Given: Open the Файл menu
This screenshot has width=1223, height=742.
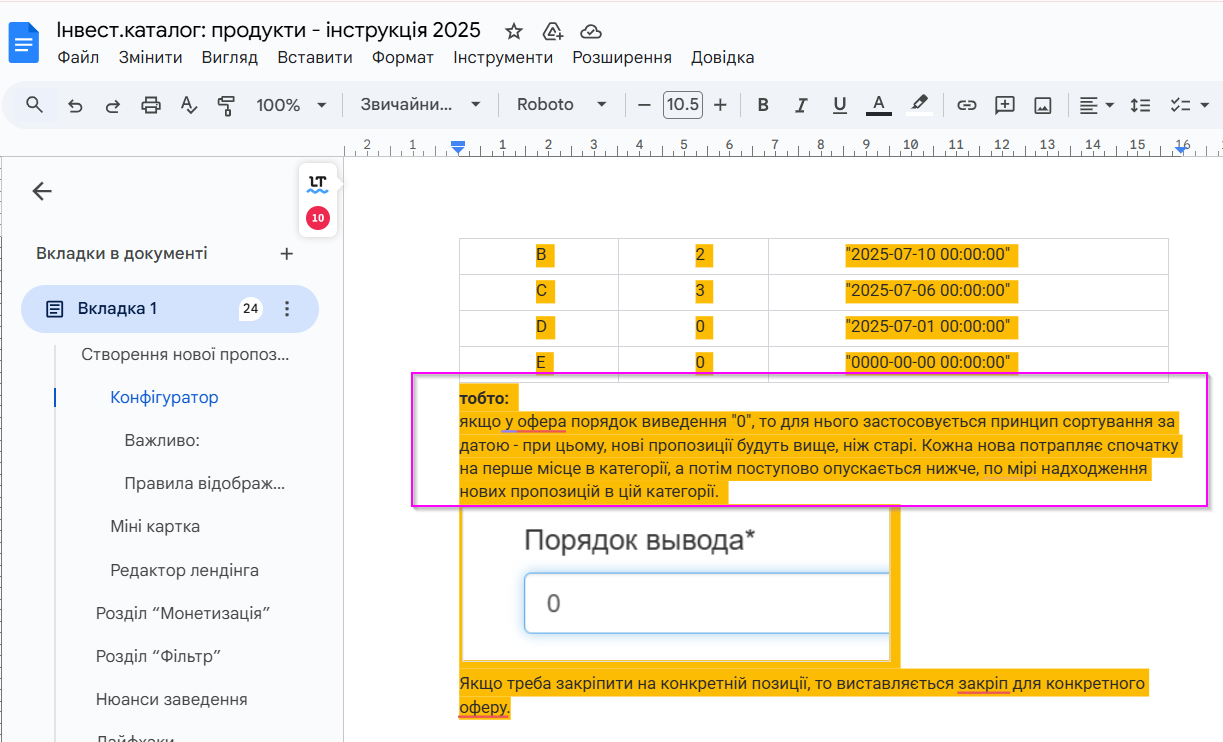Looking at the screenshot, I should coord(78,57).
